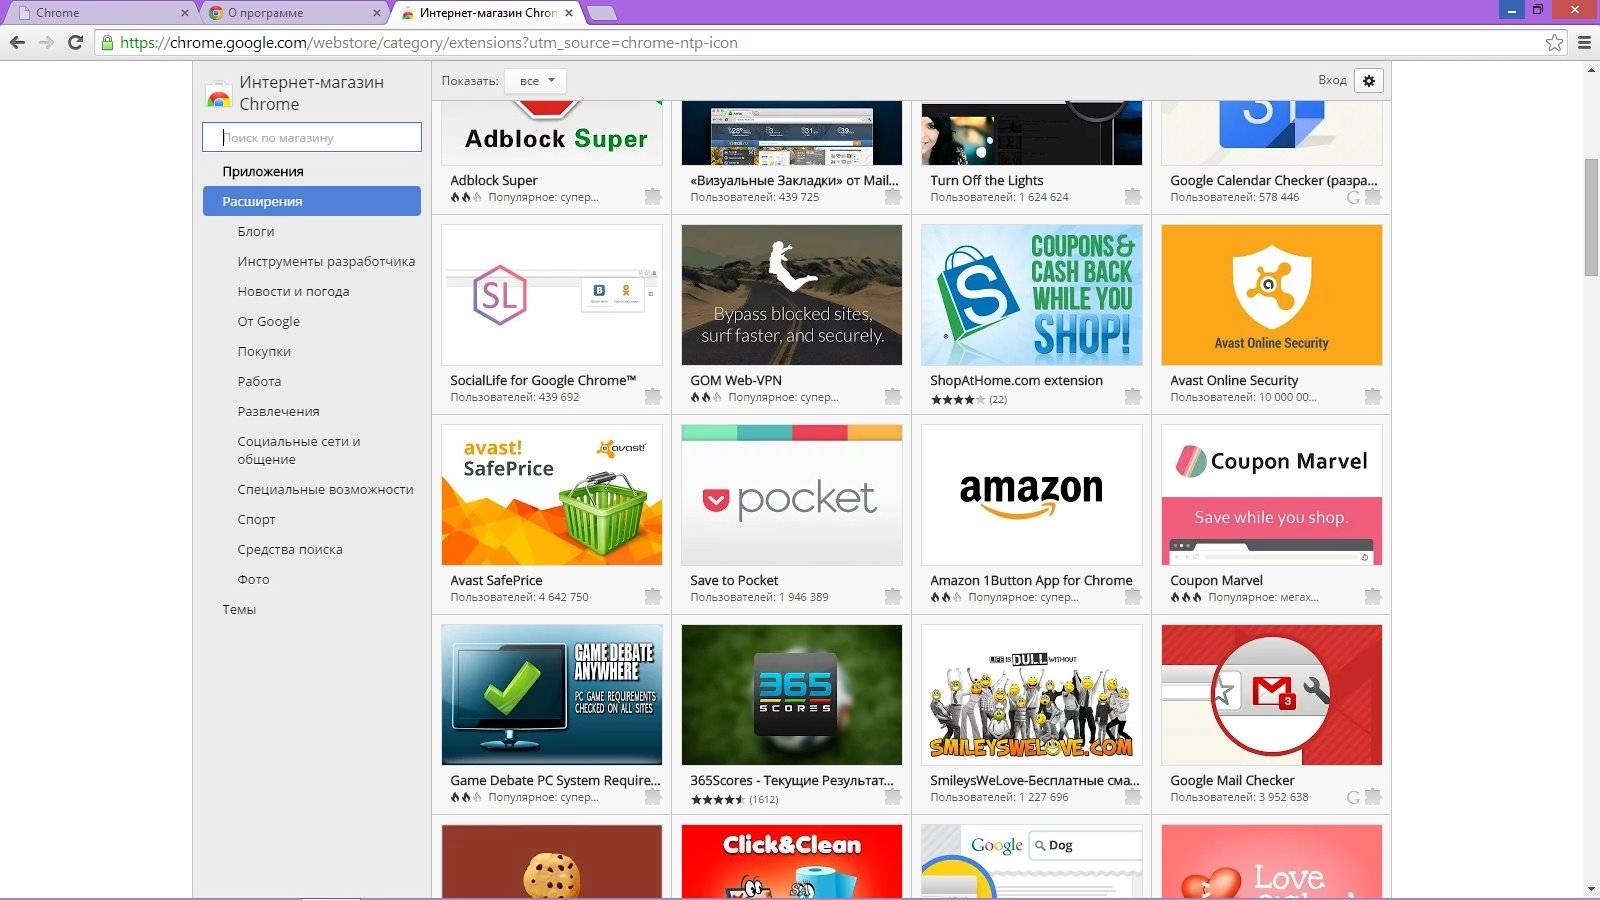Close the О программе tab
This screenshot has height=900, width=1600.
pos(377,13)
